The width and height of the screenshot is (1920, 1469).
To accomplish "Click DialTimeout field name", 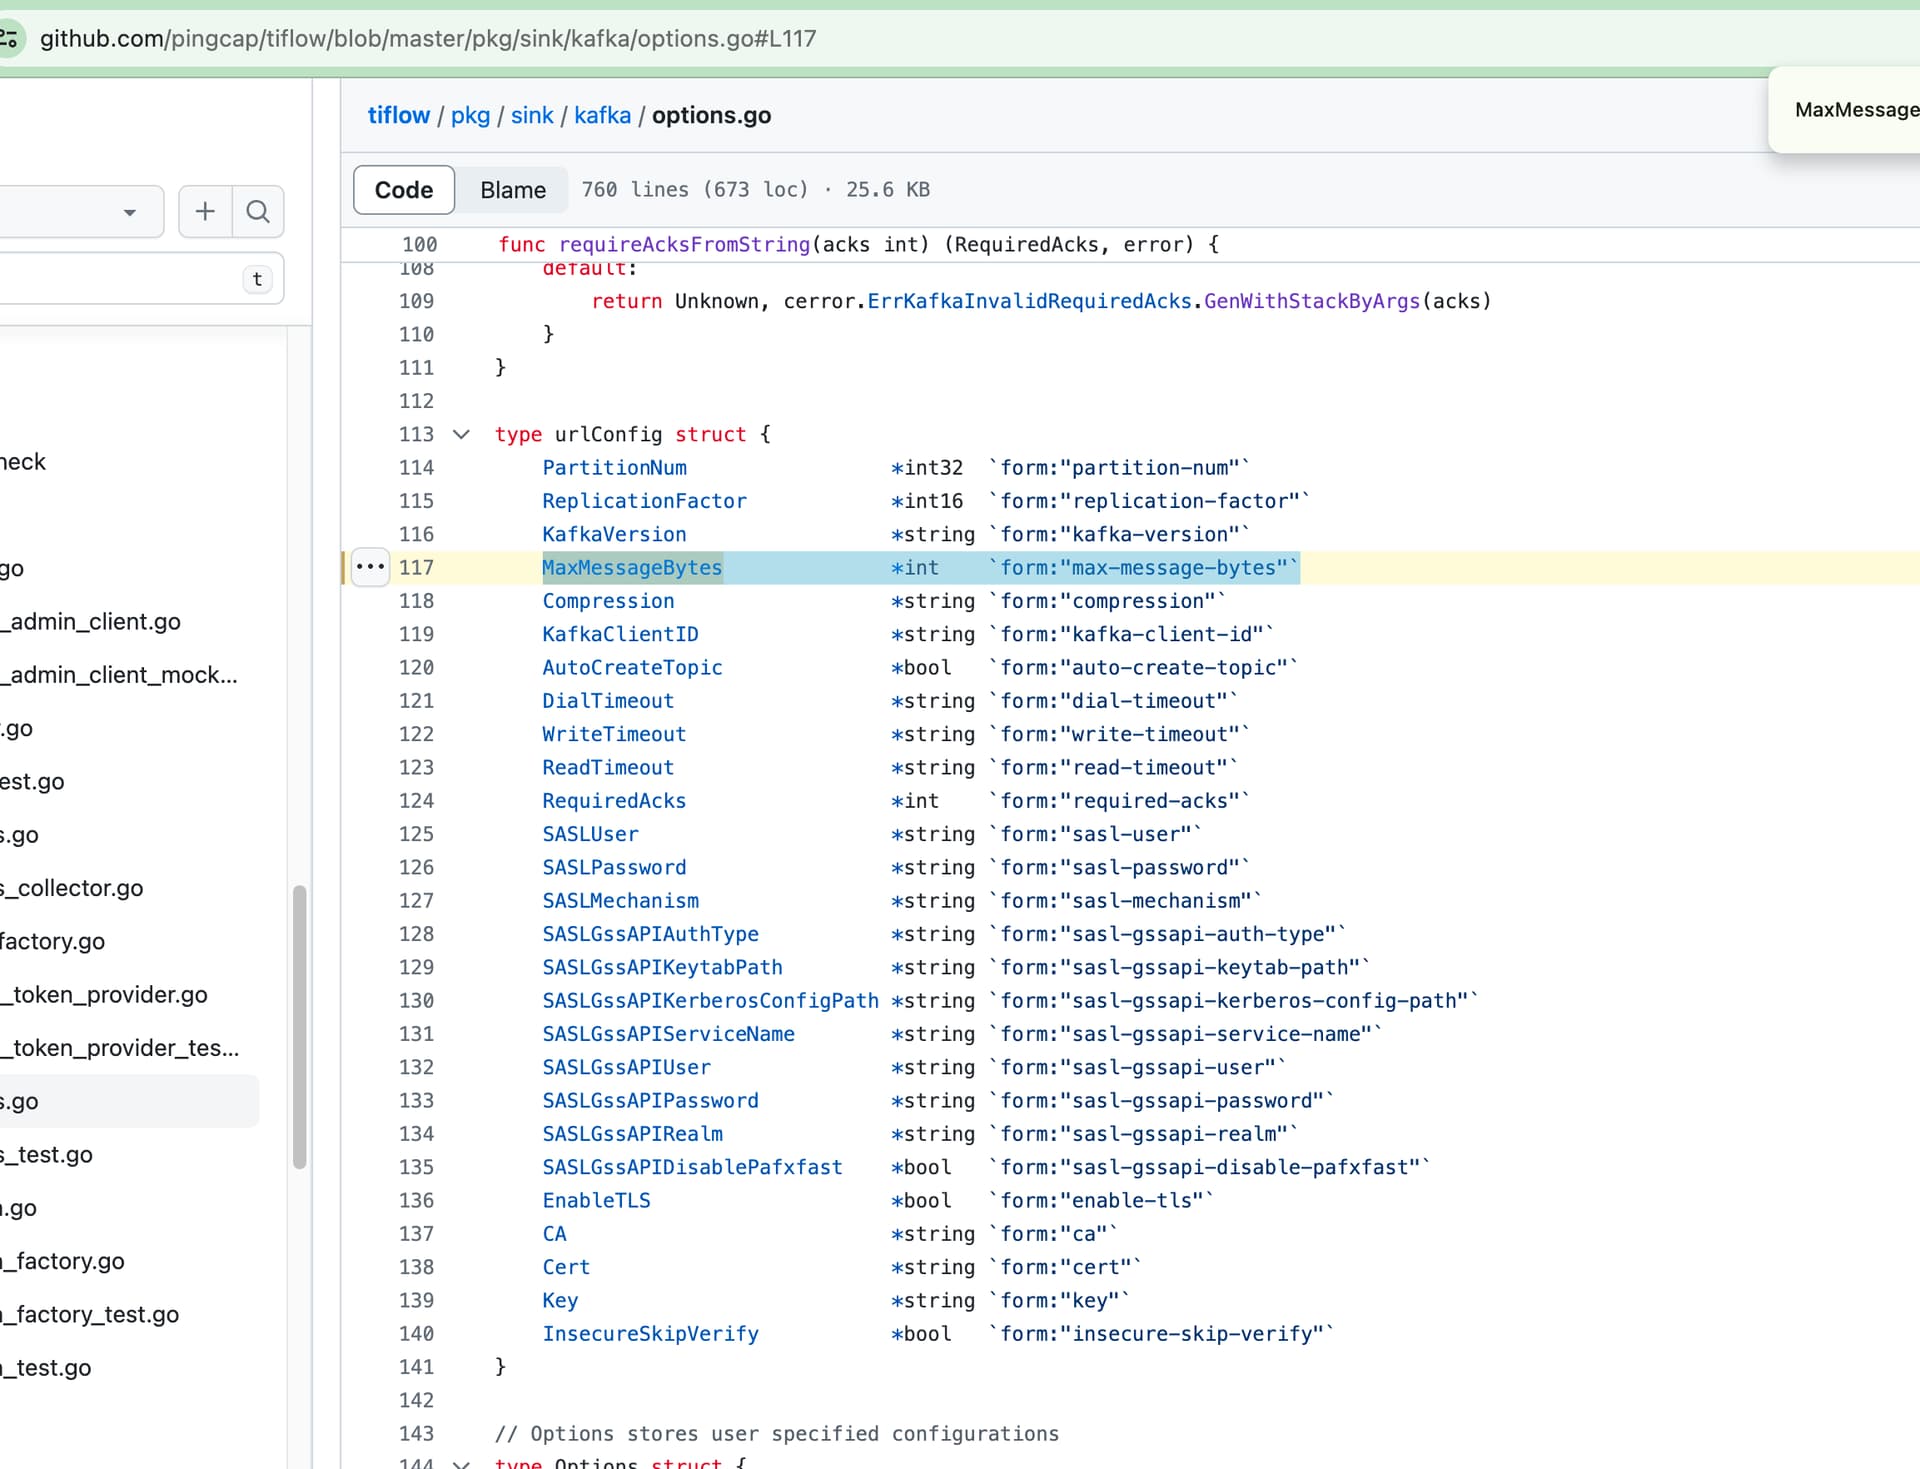I will tap(608, 701).
